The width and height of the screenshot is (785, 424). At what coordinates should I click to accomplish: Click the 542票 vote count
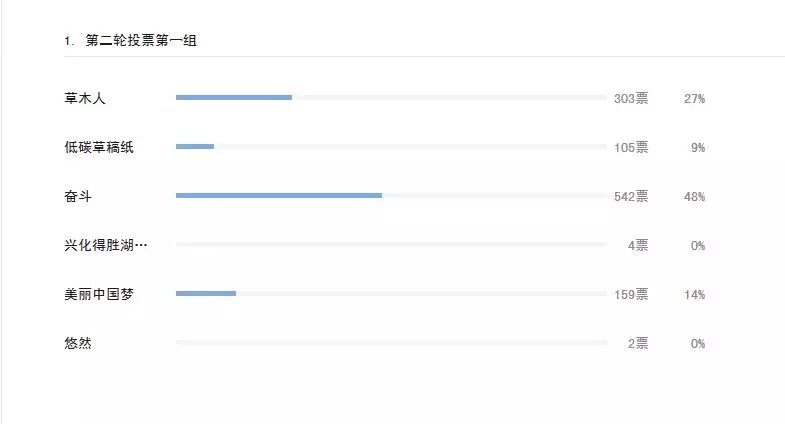tap(631, 197)
